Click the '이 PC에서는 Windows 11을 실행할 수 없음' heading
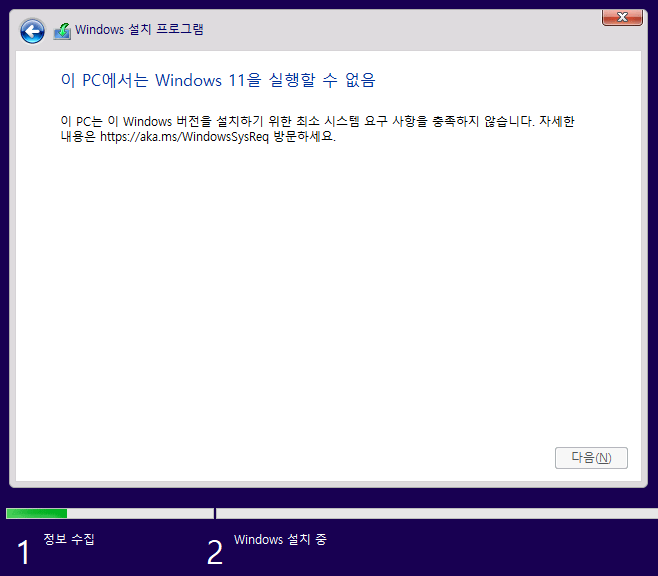658x576 pixels. 218,80
